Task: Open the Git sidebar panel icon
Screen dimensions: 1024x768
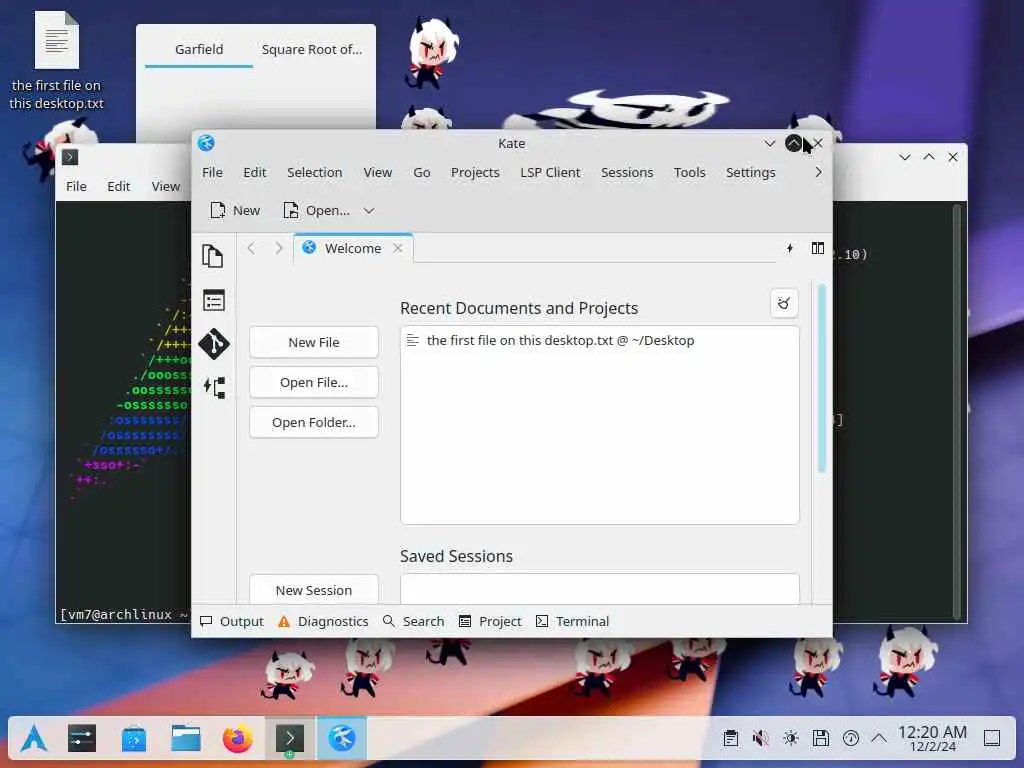Action: click(x=214, y=344)
